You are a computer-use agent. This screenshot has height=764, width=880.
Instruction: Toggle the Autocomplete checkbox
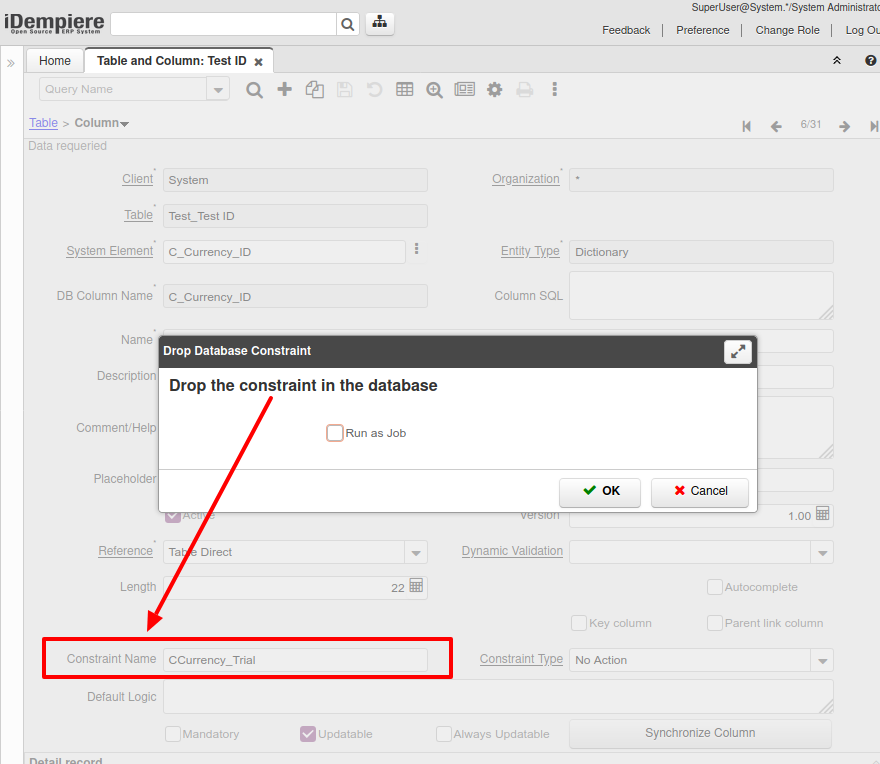[x=714, y=587]
